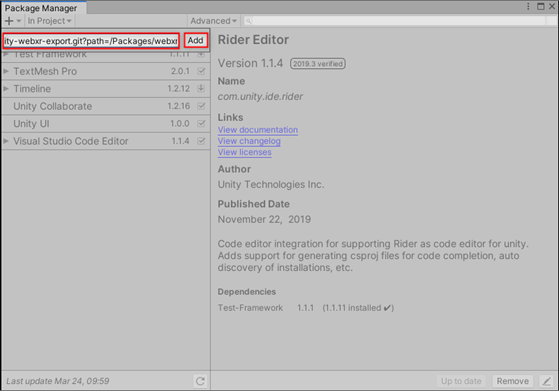Image resolution: width=559 pixels, height=391 pixels.
Task: Open the Advanced dropdown menu
Action: [213, 21]
